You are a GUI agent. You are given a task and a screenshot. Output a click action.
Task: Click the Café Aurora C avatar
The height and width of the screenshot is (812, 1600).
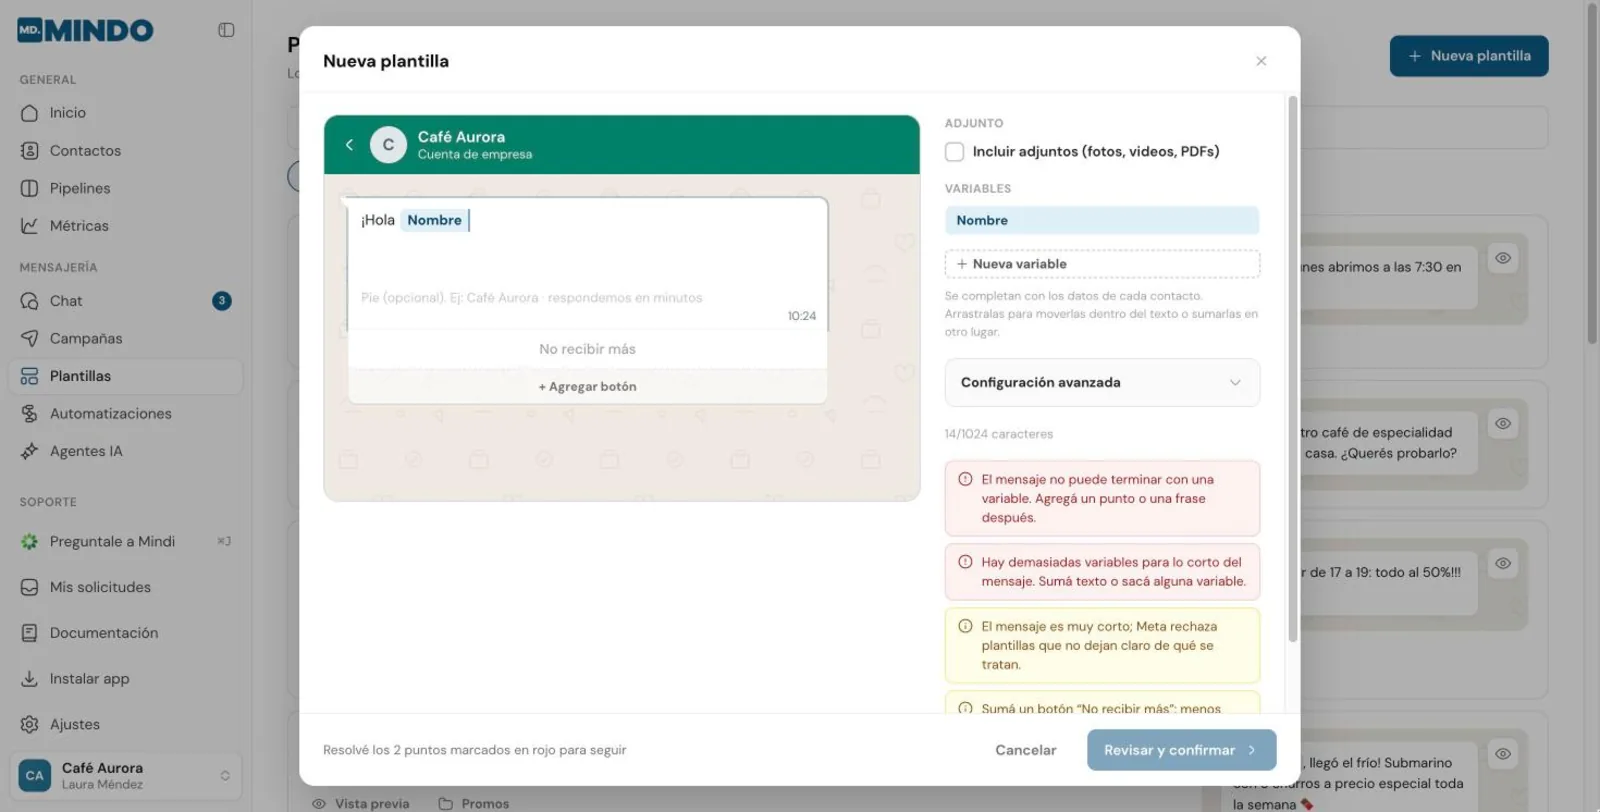coord(388,145)
